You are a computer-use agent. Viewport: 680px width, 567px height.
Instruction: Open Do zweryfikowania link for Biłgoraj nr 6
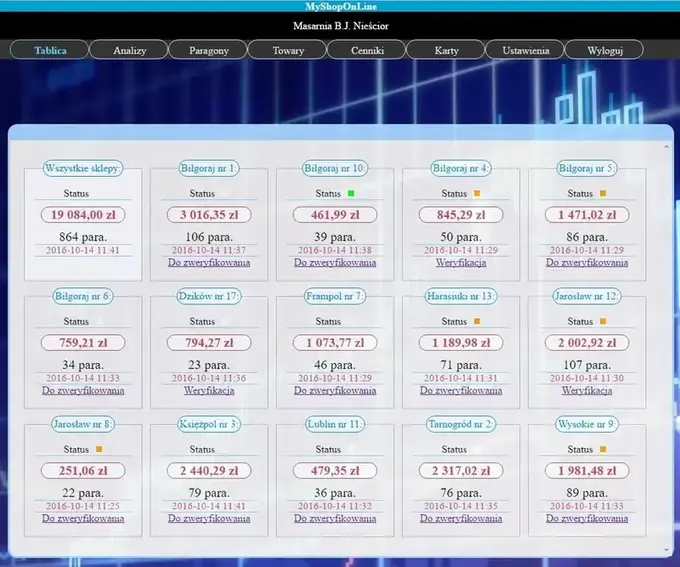click(83, 390)
